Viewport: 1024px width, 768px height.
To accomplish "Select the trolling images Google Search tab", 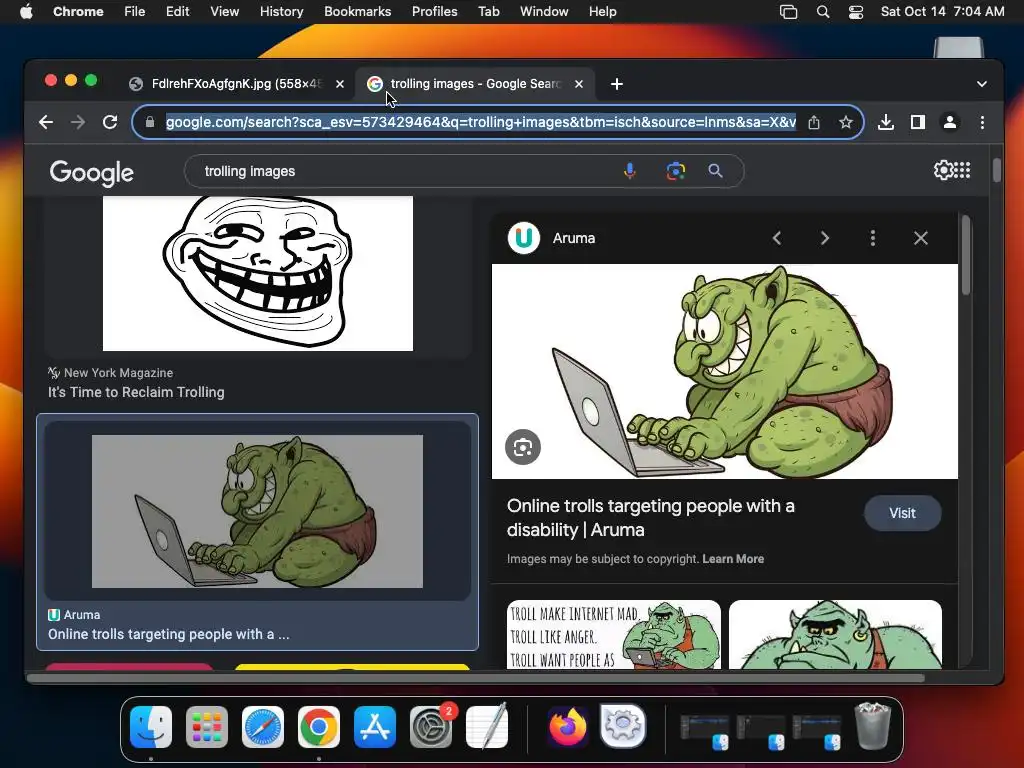I will (x=475, y=84).
